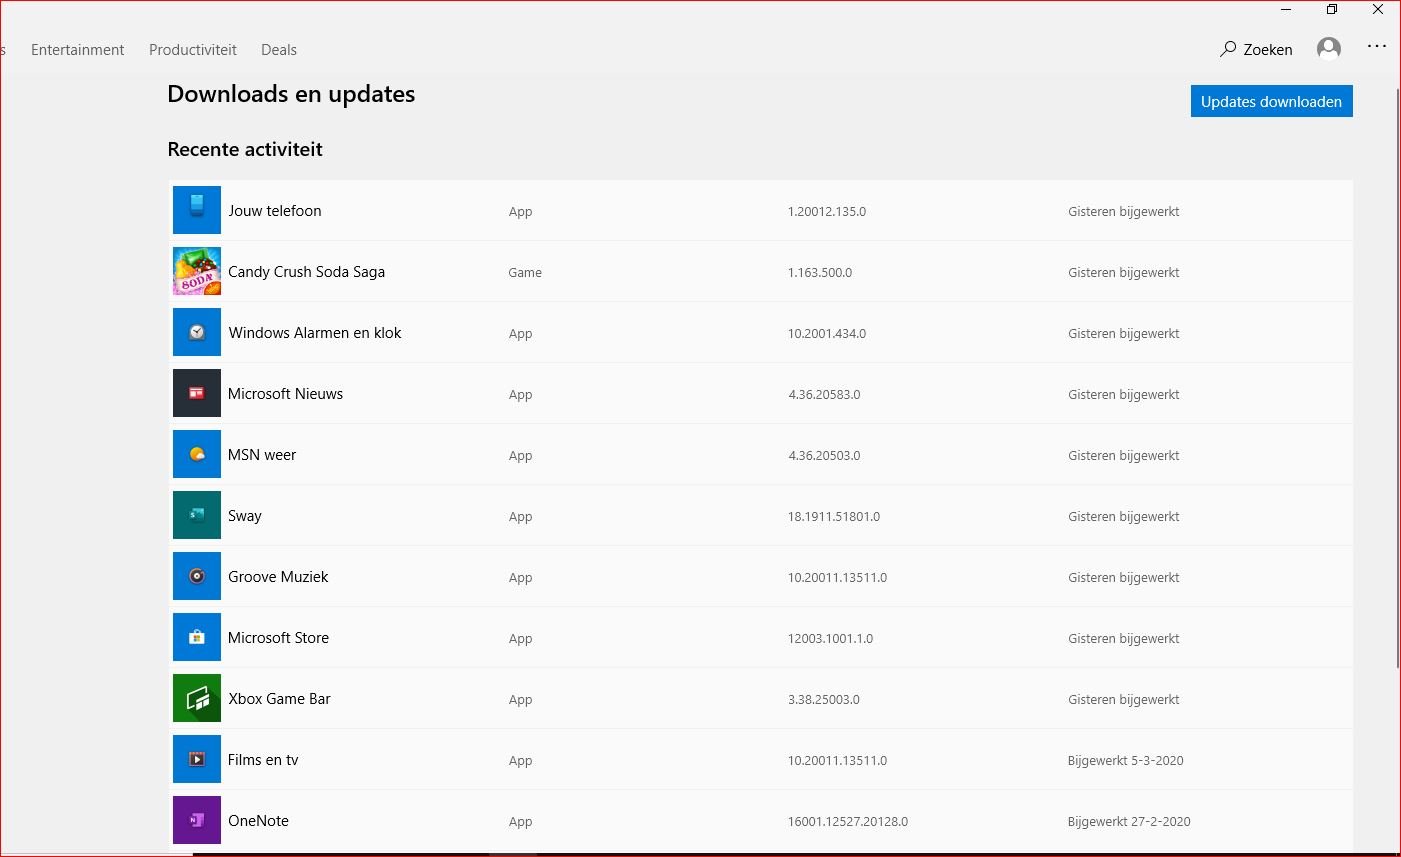Image resolution: width=1401 pixels, height=857 pixels.
Task: Select the Jouw telefoon app name
Action: click(275, 211)
